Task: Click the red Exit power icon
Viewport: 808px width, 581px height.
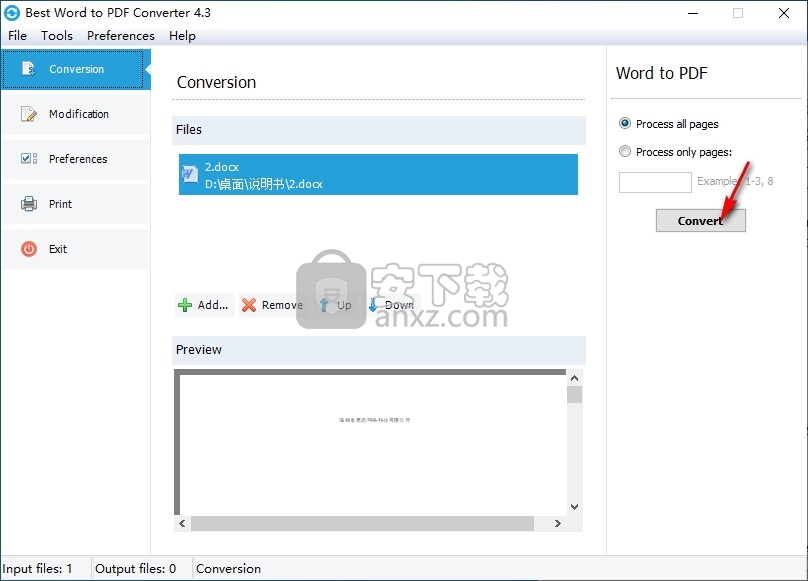Action: [29, 249]
